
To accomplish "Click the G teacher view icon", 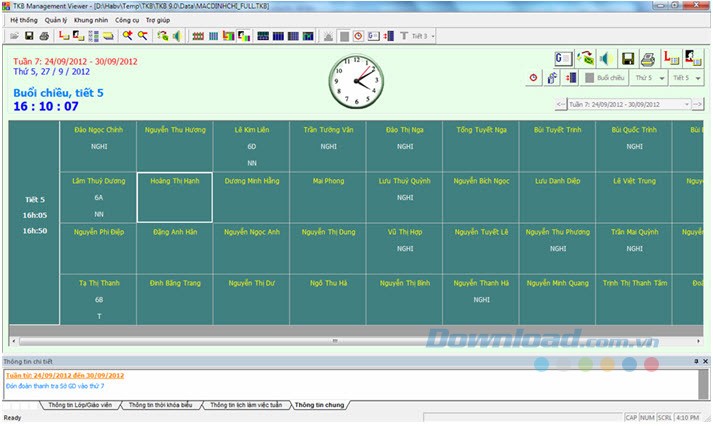I will (x=563, y=59).
